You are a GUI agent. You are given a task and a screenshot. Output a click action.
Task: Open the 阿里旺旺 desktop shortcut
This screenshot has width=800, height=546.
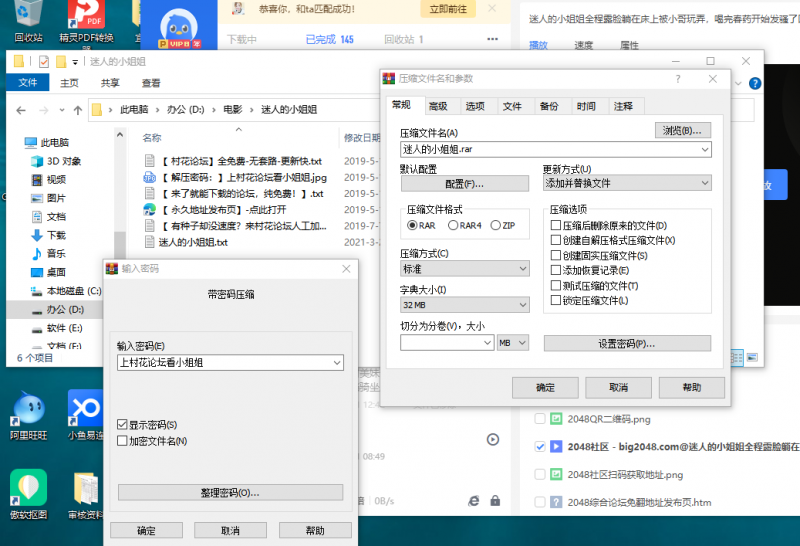click(28, 411)
